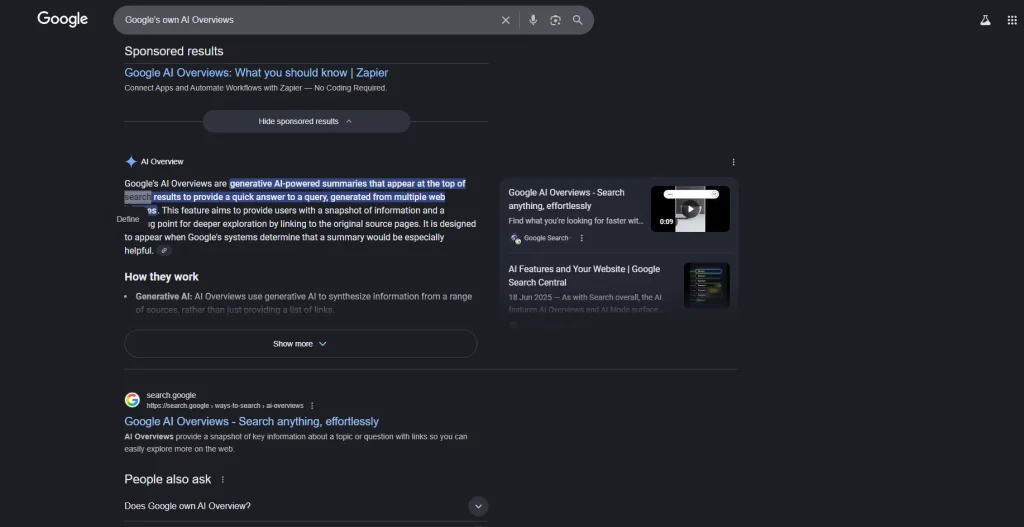Open Google Lens image search icon

[555, 20]
